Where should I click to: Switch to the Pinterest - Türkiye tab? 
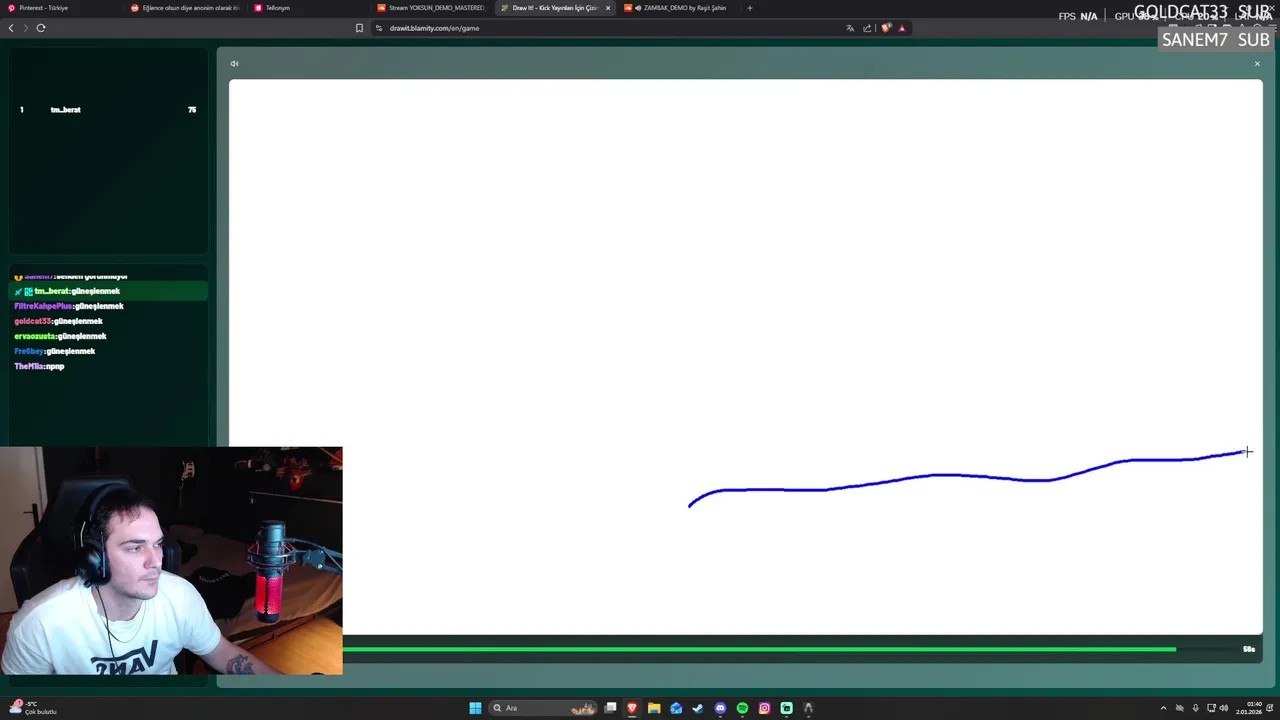tap(63, 8)
